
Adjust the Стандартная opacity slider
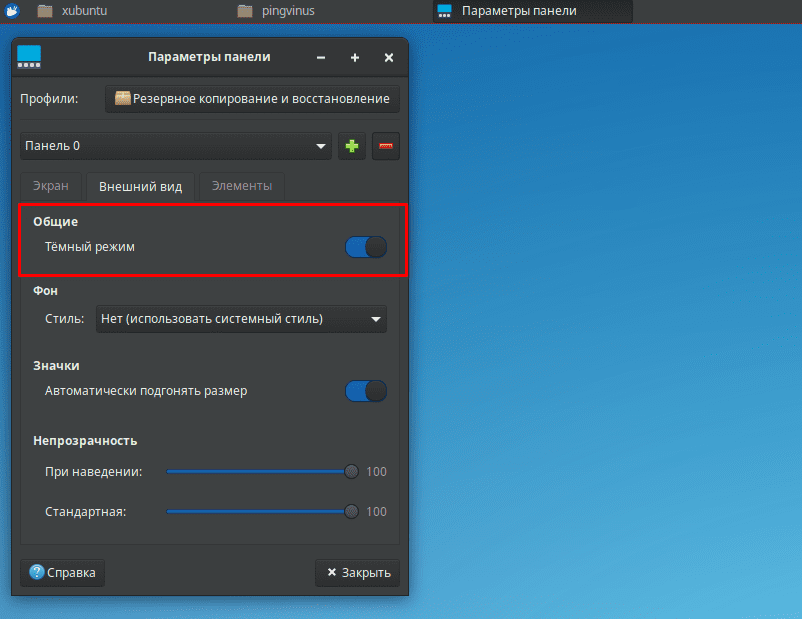coord(262,512)
